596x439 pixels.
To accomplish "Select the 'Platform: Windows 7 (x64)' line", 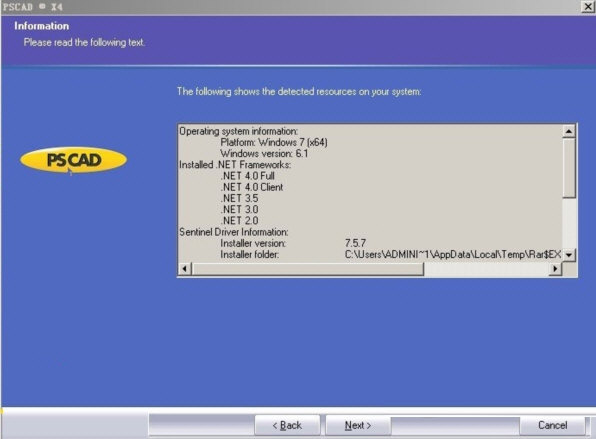I will coord(274,143).
